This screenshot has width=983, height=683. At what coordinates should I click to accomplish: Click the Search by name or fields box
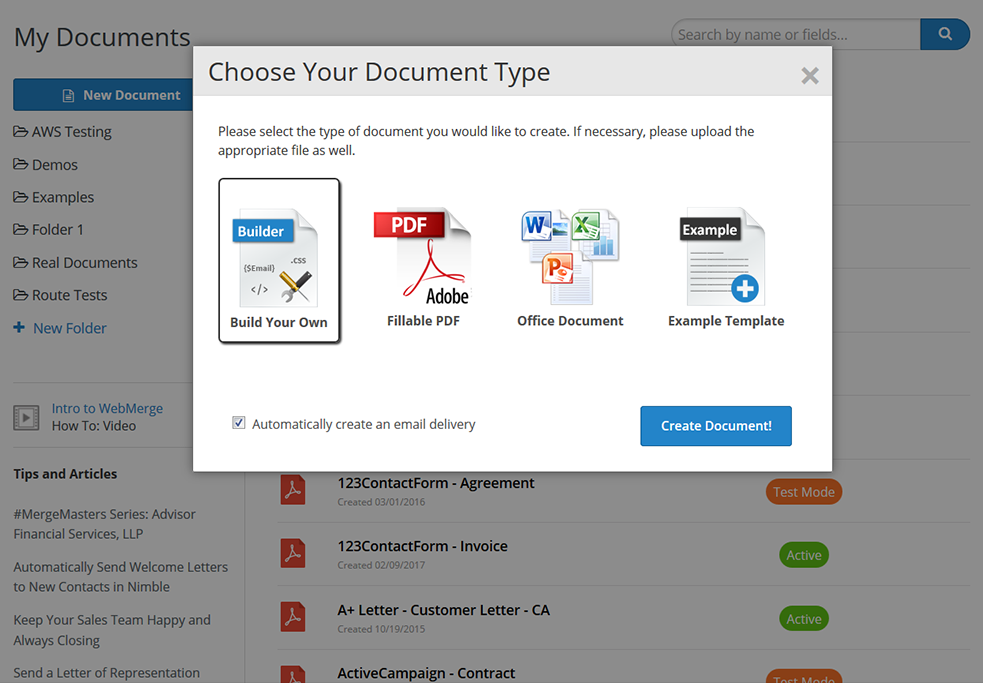coord(795,34)
